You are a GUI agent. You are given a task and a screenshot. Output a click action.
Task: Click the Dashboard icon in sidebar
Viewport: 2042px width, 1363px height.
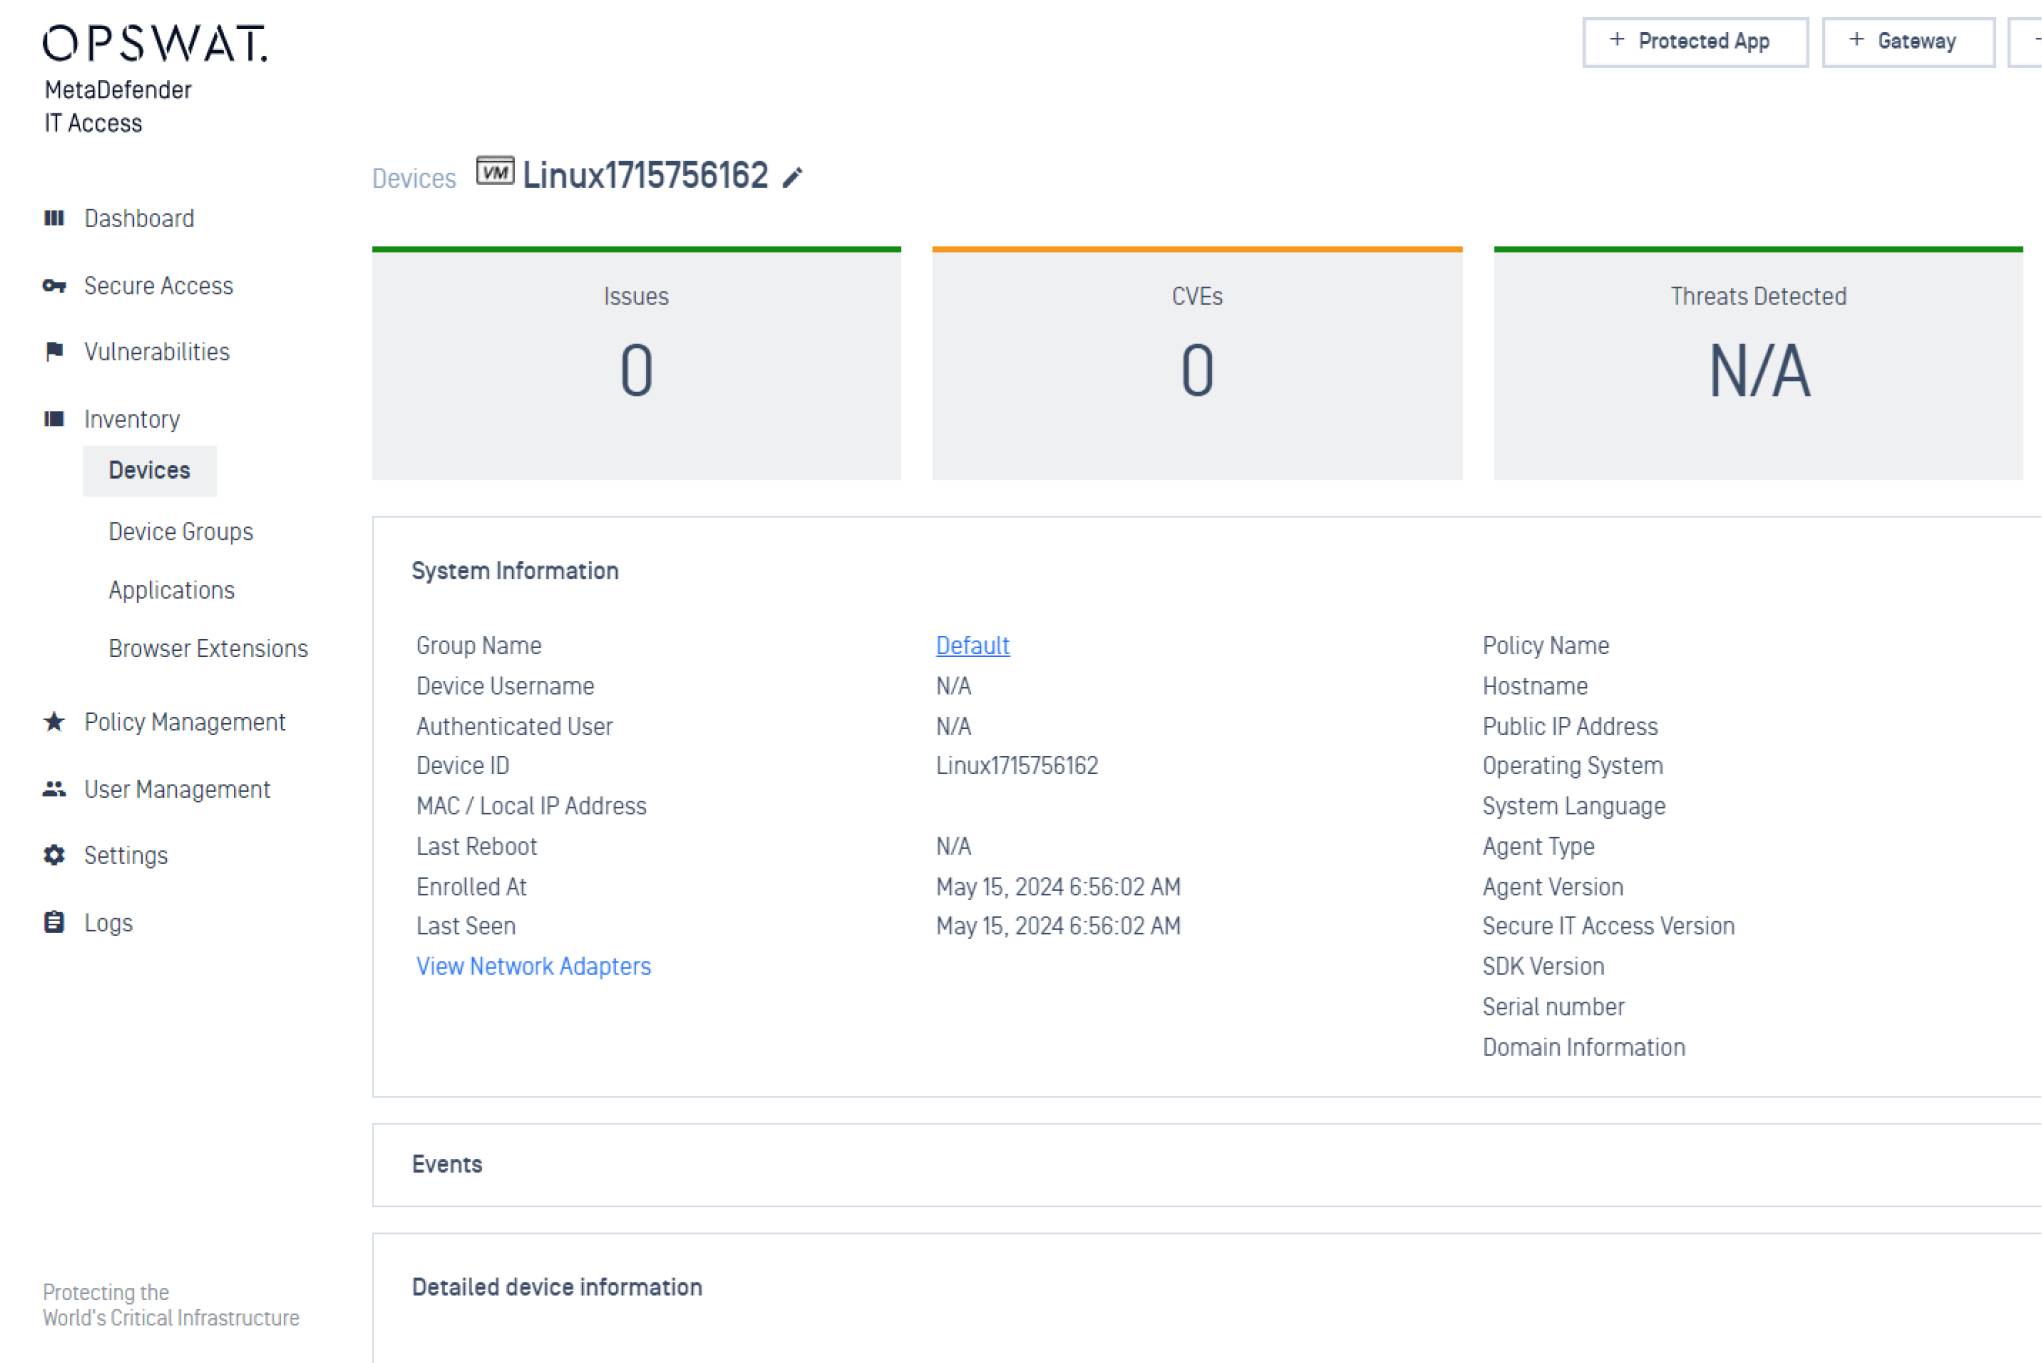point(54,218)
